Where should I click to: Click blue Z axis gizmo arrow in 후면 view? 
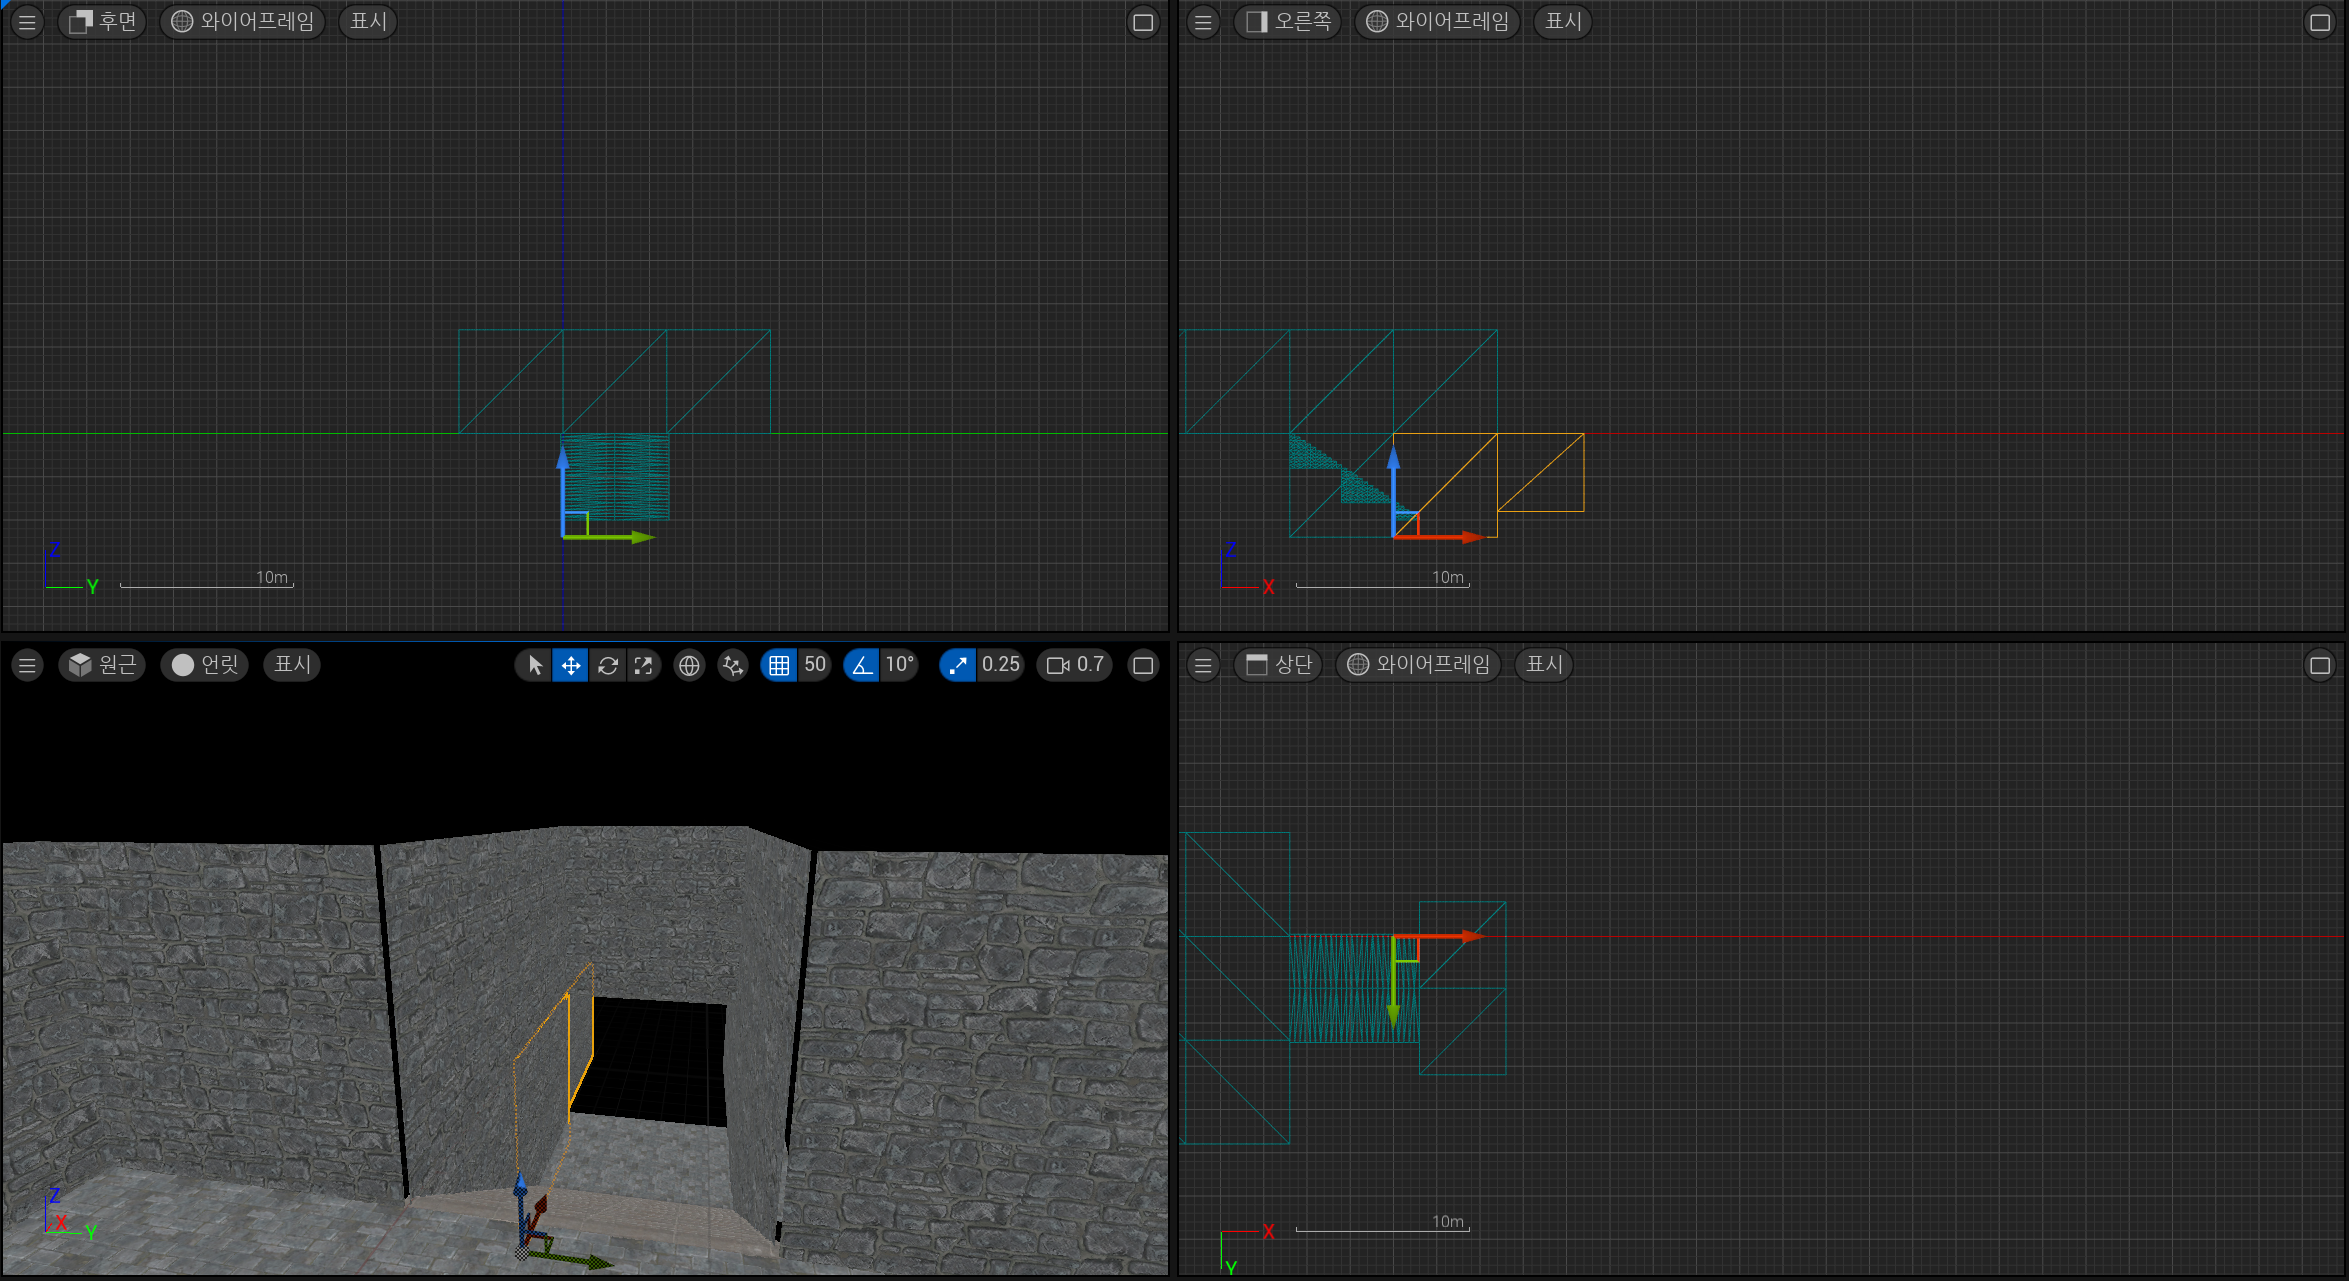563,470
